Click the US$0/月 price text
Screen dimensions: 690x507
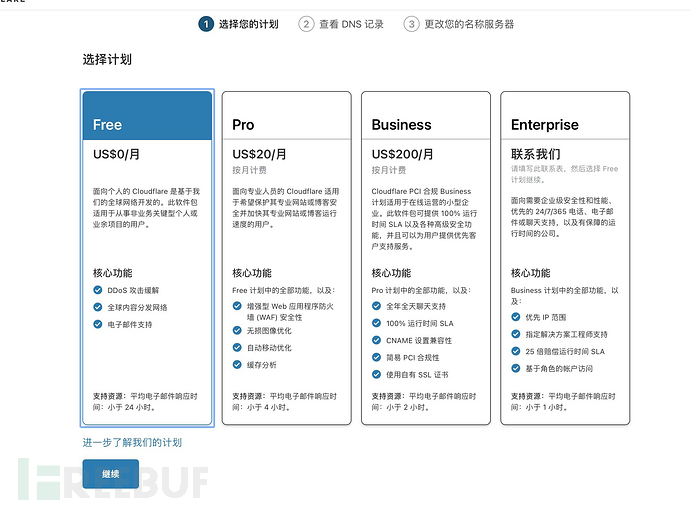(x=116, y=154)
